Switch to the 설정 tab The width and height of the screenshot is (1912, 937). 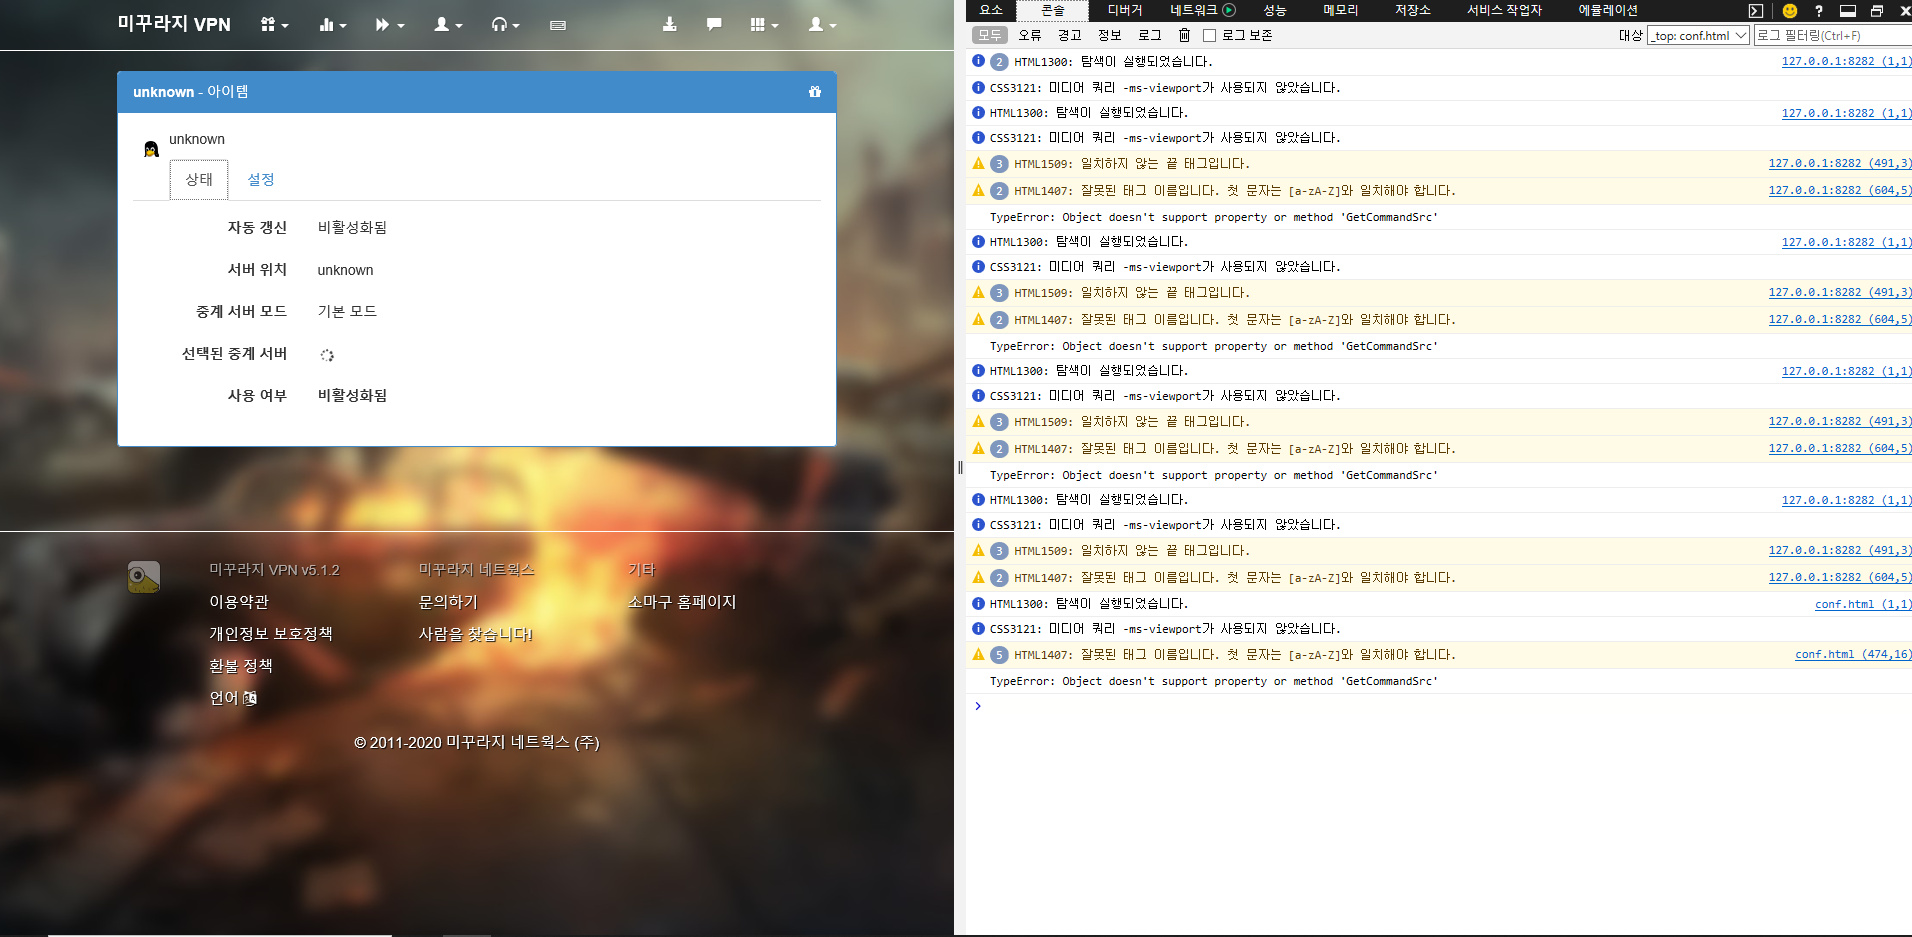[x=261, y=179]
